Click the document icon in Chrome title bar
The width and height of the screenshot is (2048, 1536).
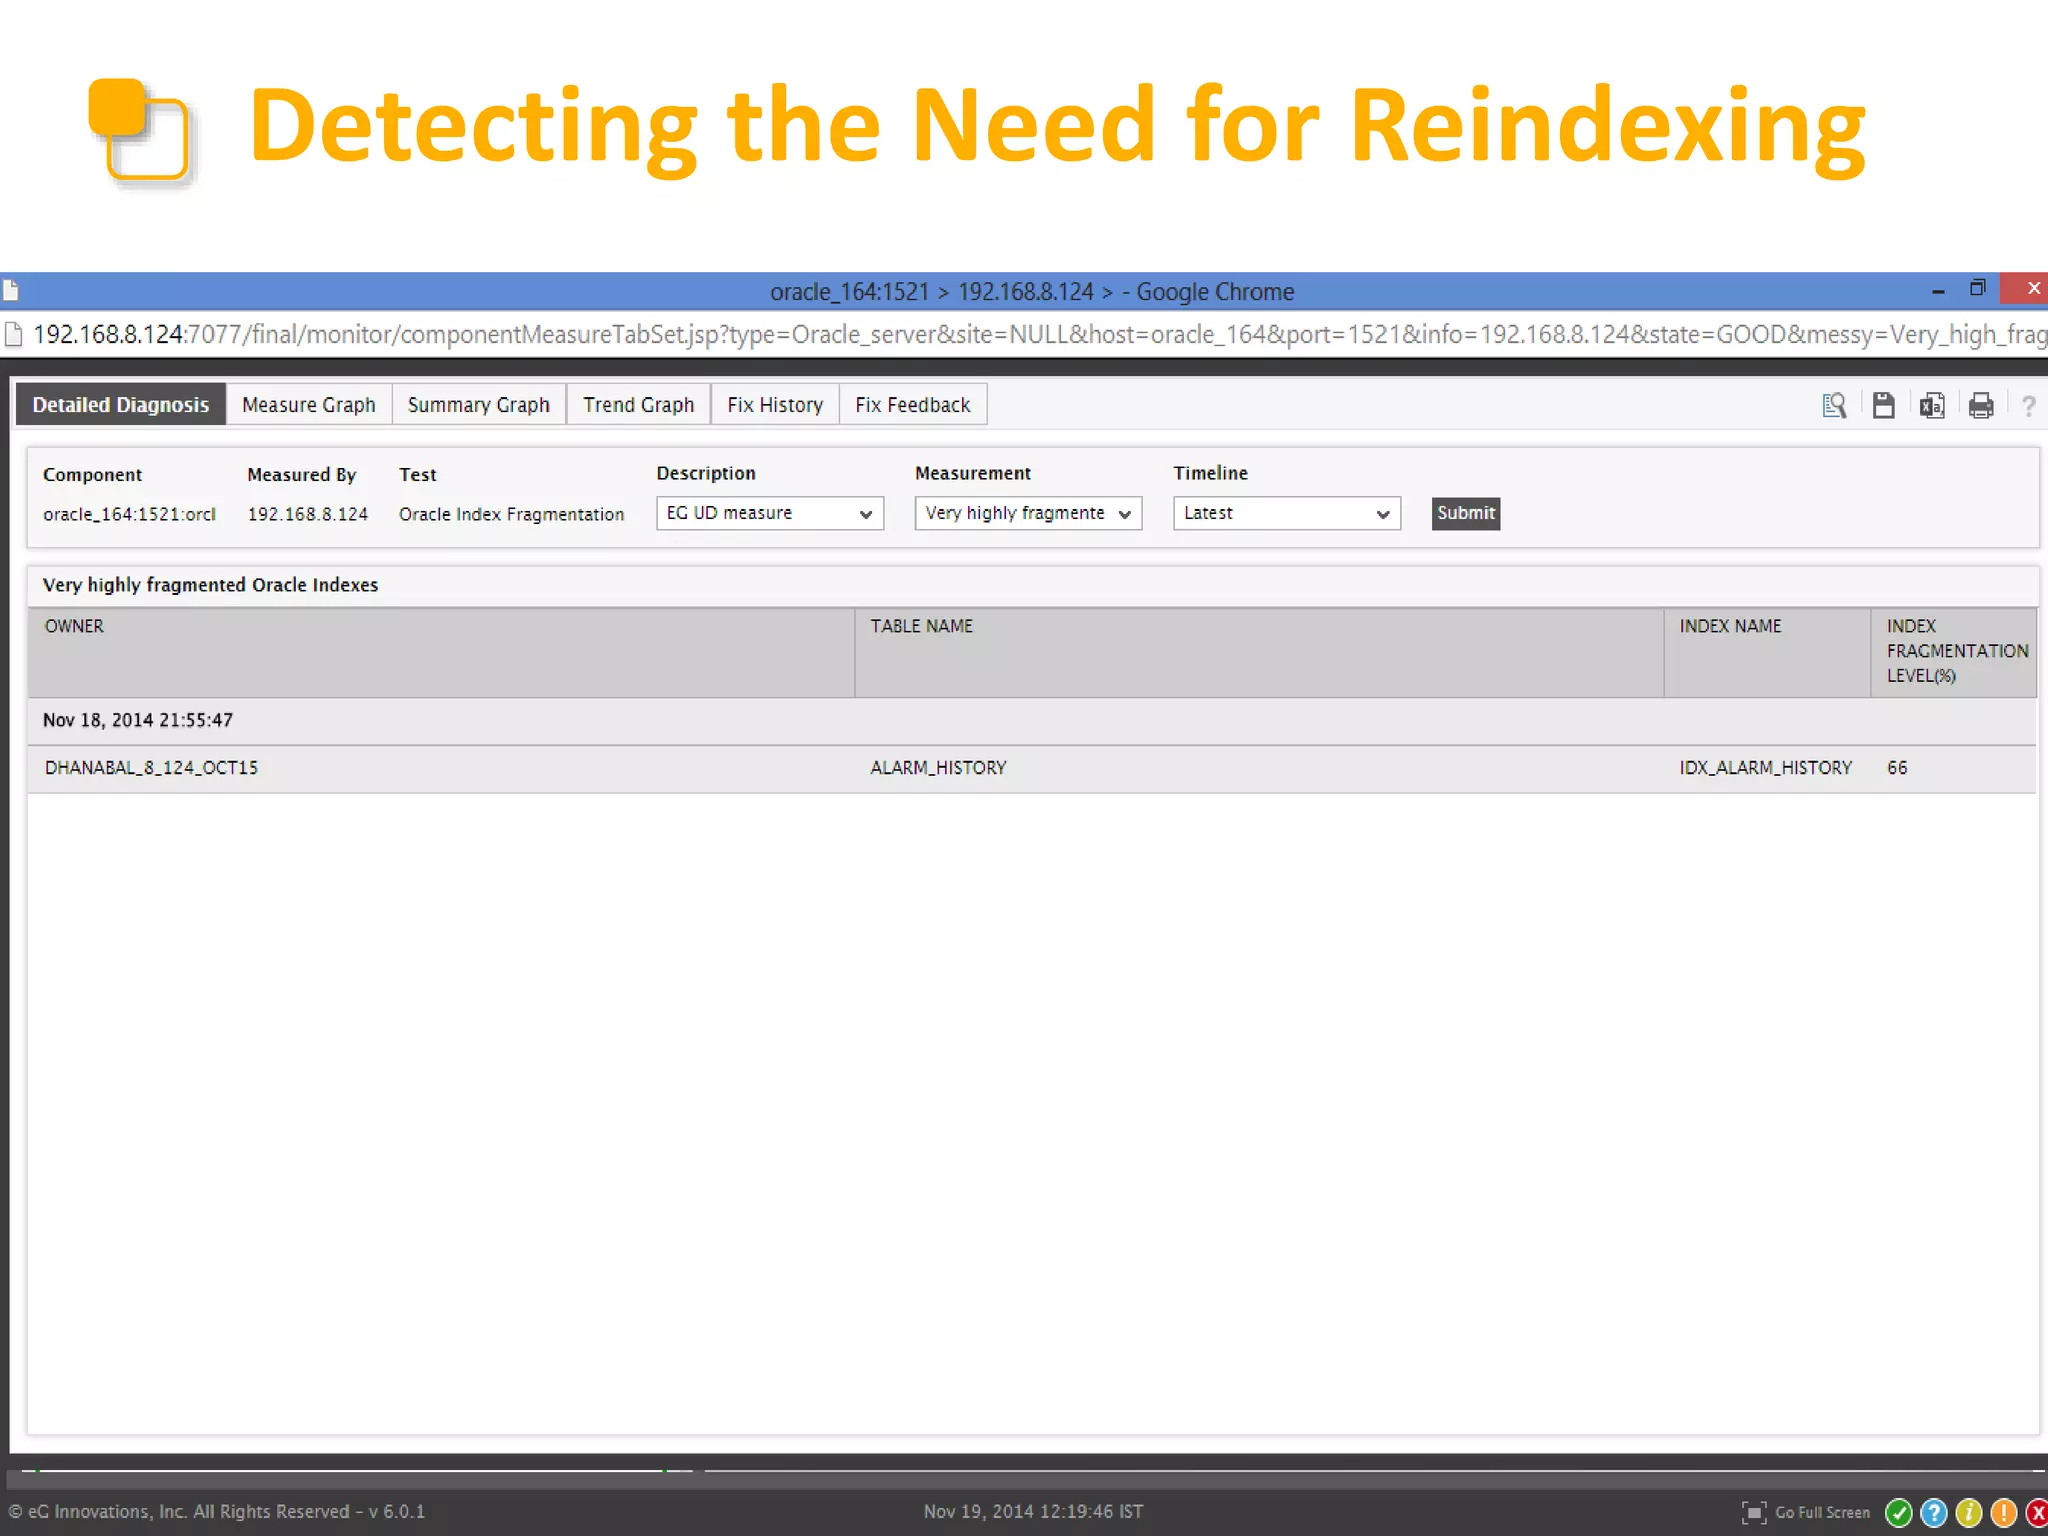click(x=10, y=291)
